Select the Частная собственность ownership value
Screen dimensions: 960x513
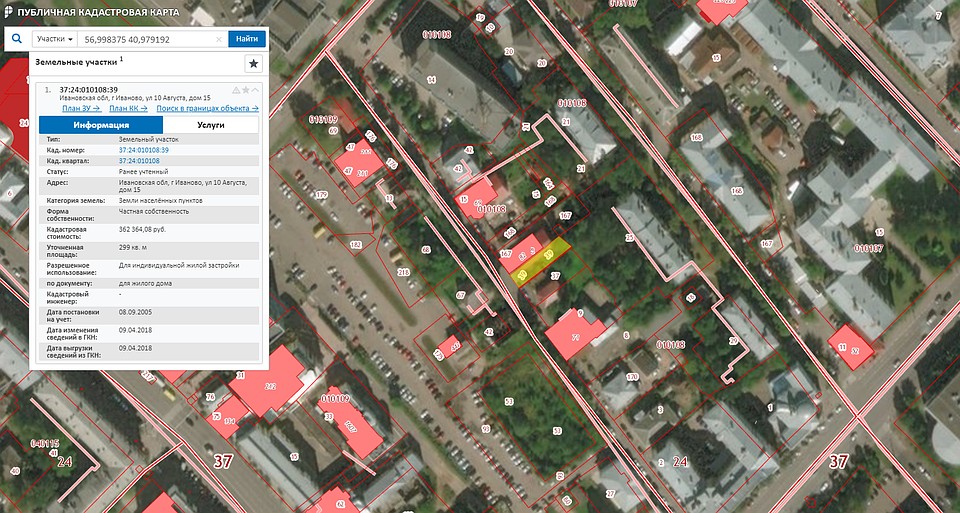tap(154, 211)
